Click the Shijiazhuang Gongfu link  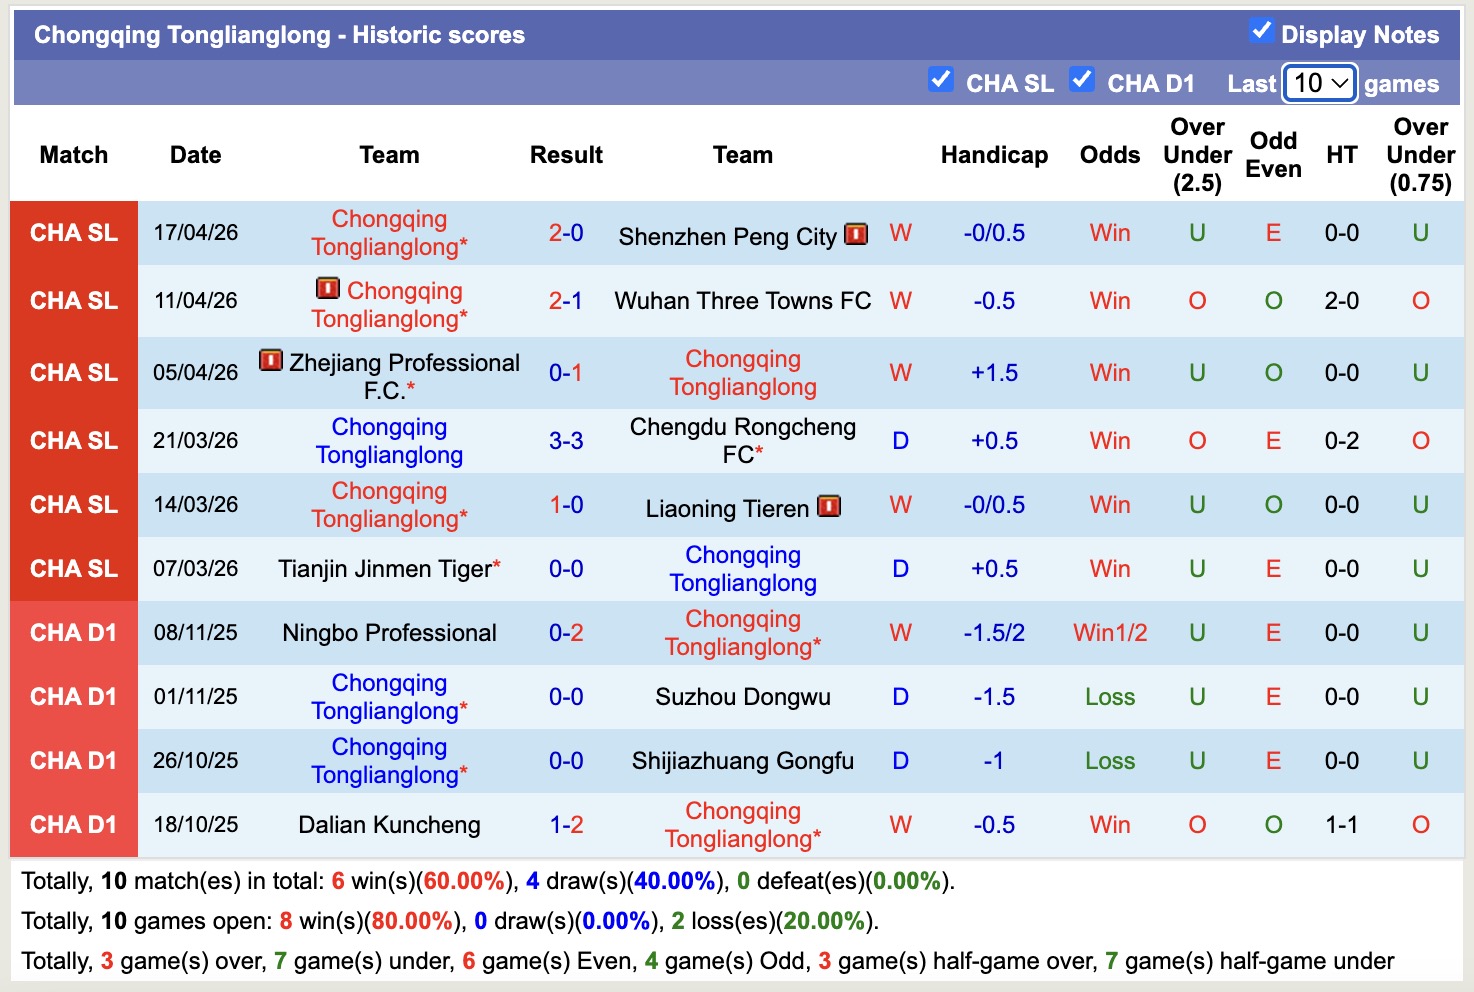[x=742, y=761]
